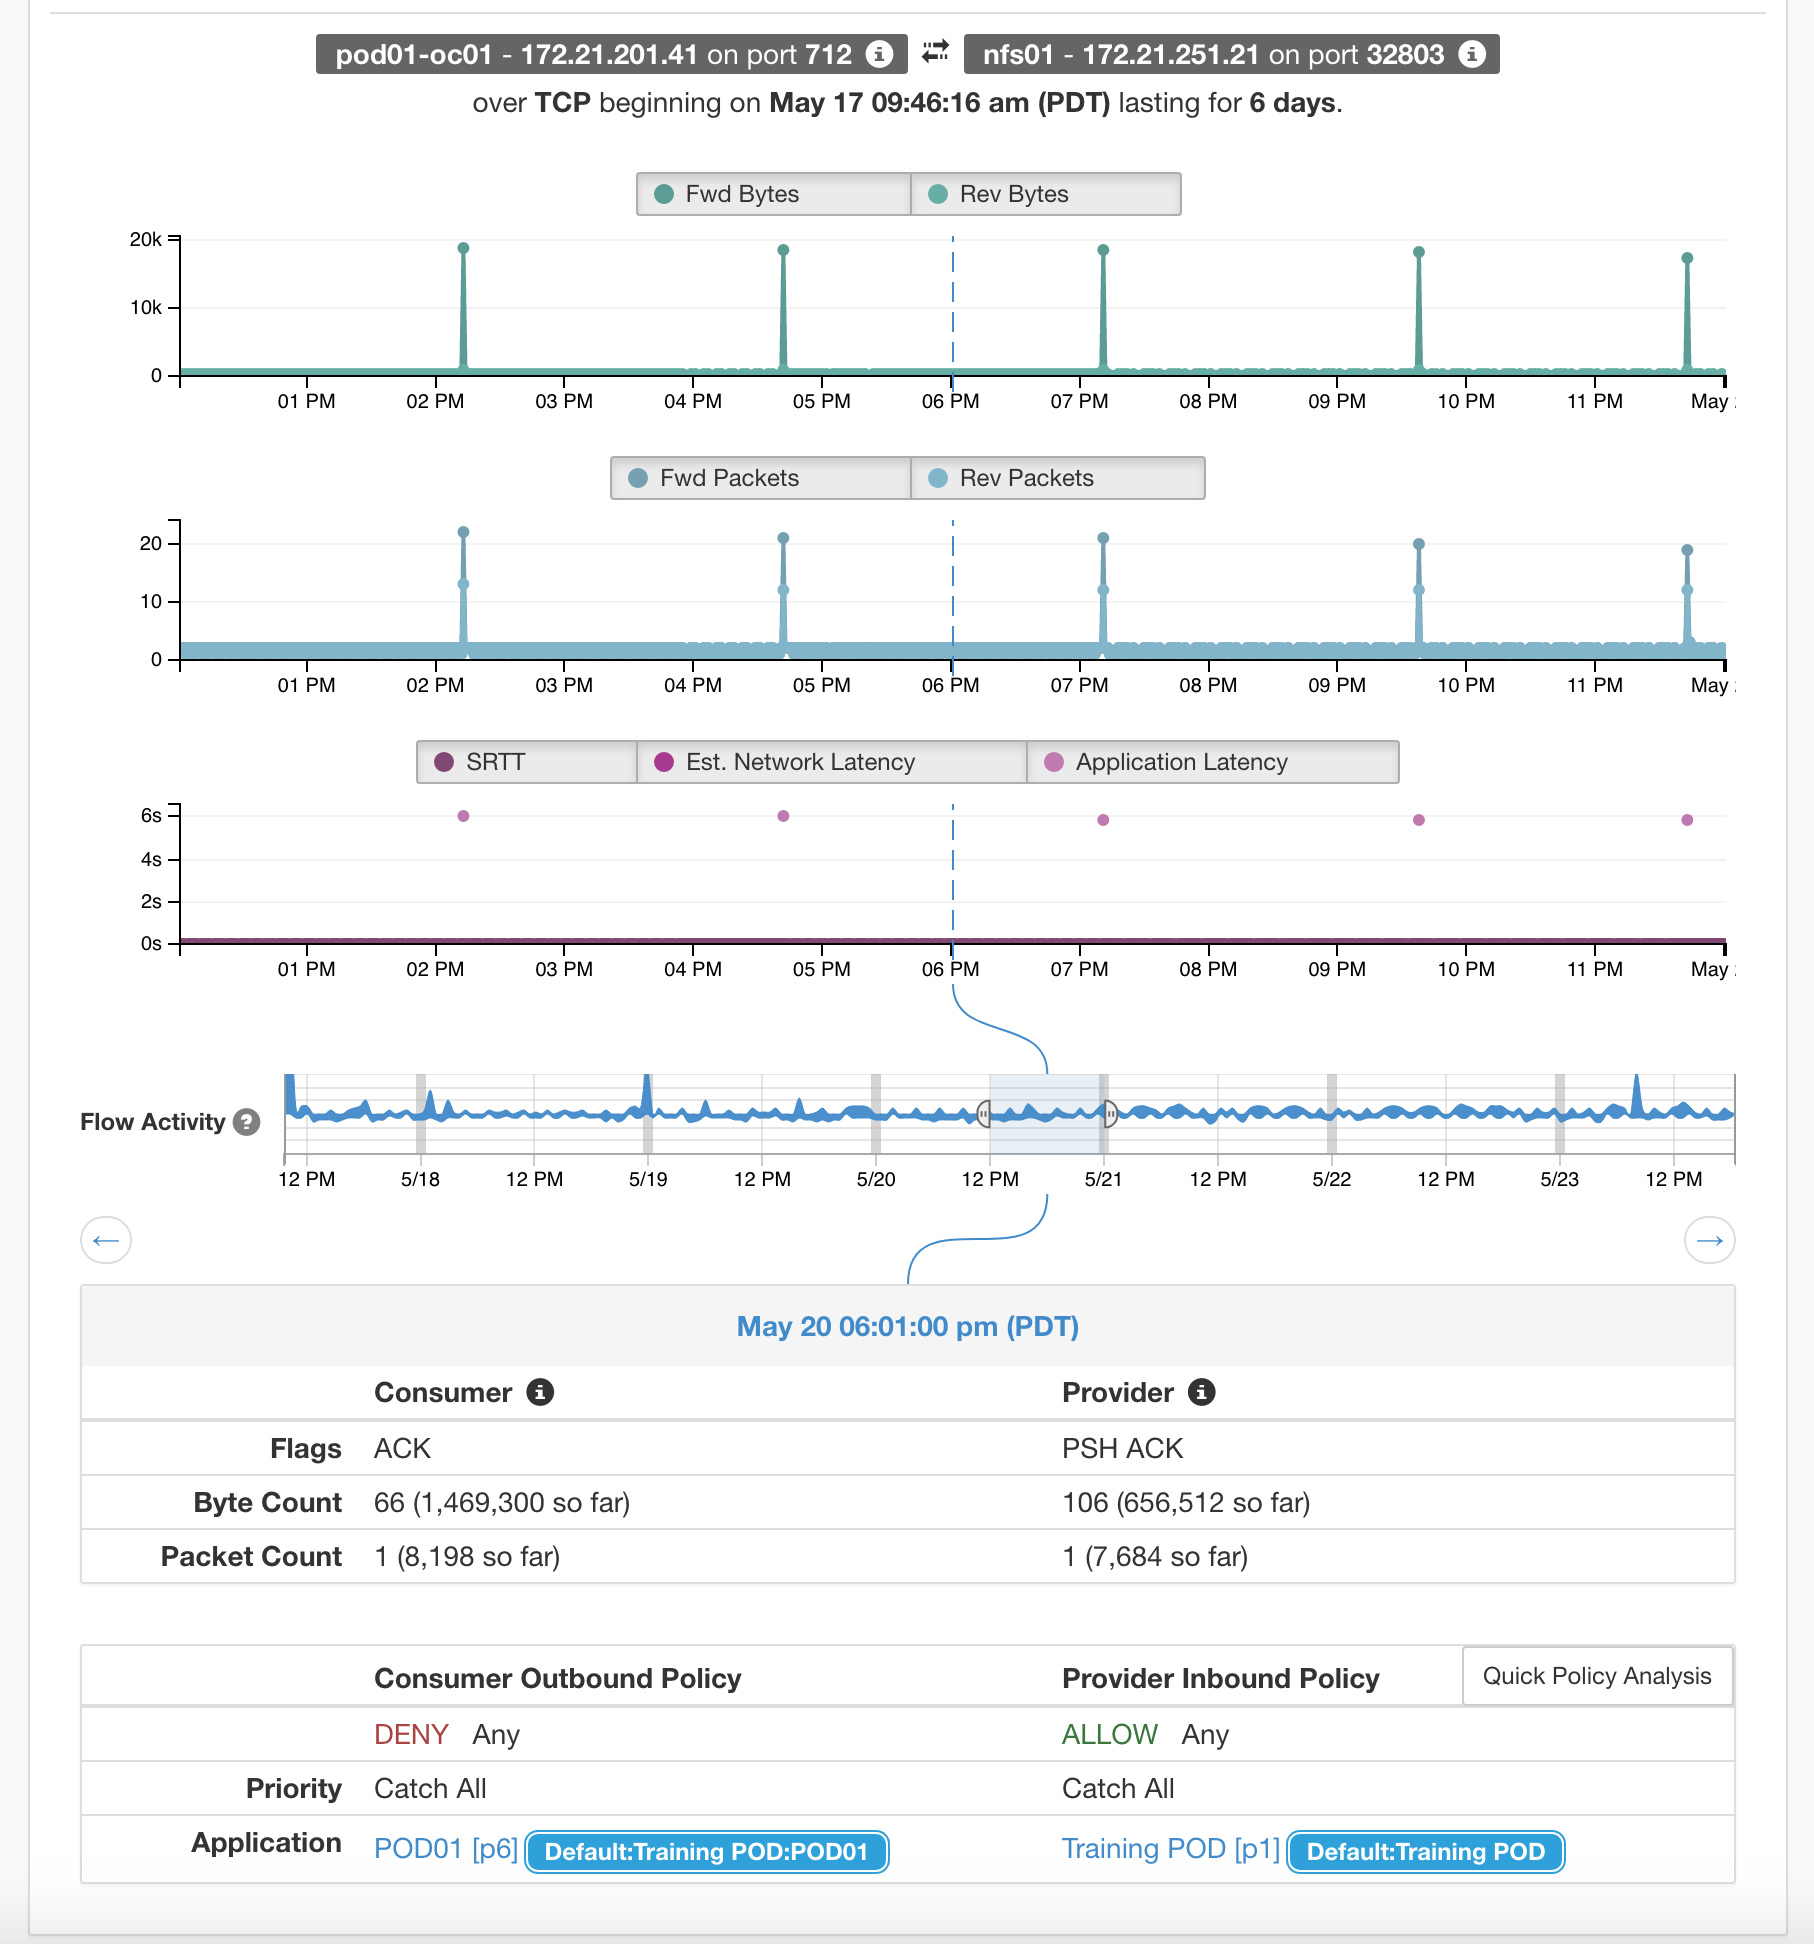Open the POD01 [p6] application link
This screenshot has height=1944, width=1814.
tap(445, 1849)
